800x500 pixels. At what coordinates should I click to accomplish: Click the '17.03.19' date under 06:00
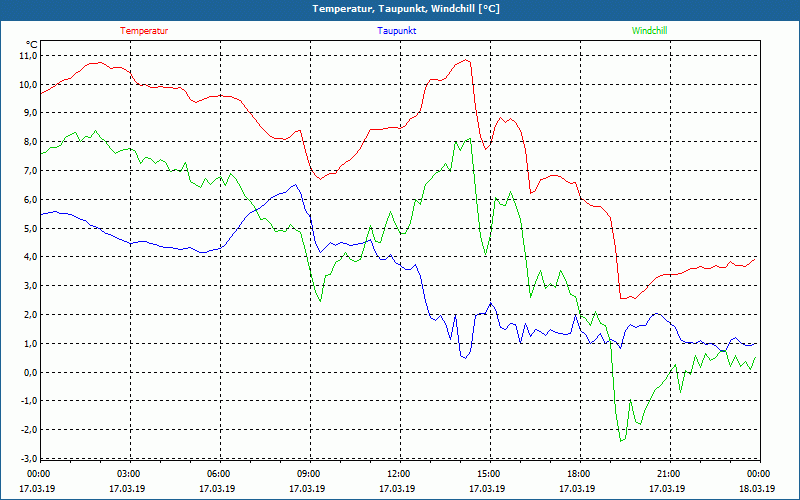click(217, 488)
